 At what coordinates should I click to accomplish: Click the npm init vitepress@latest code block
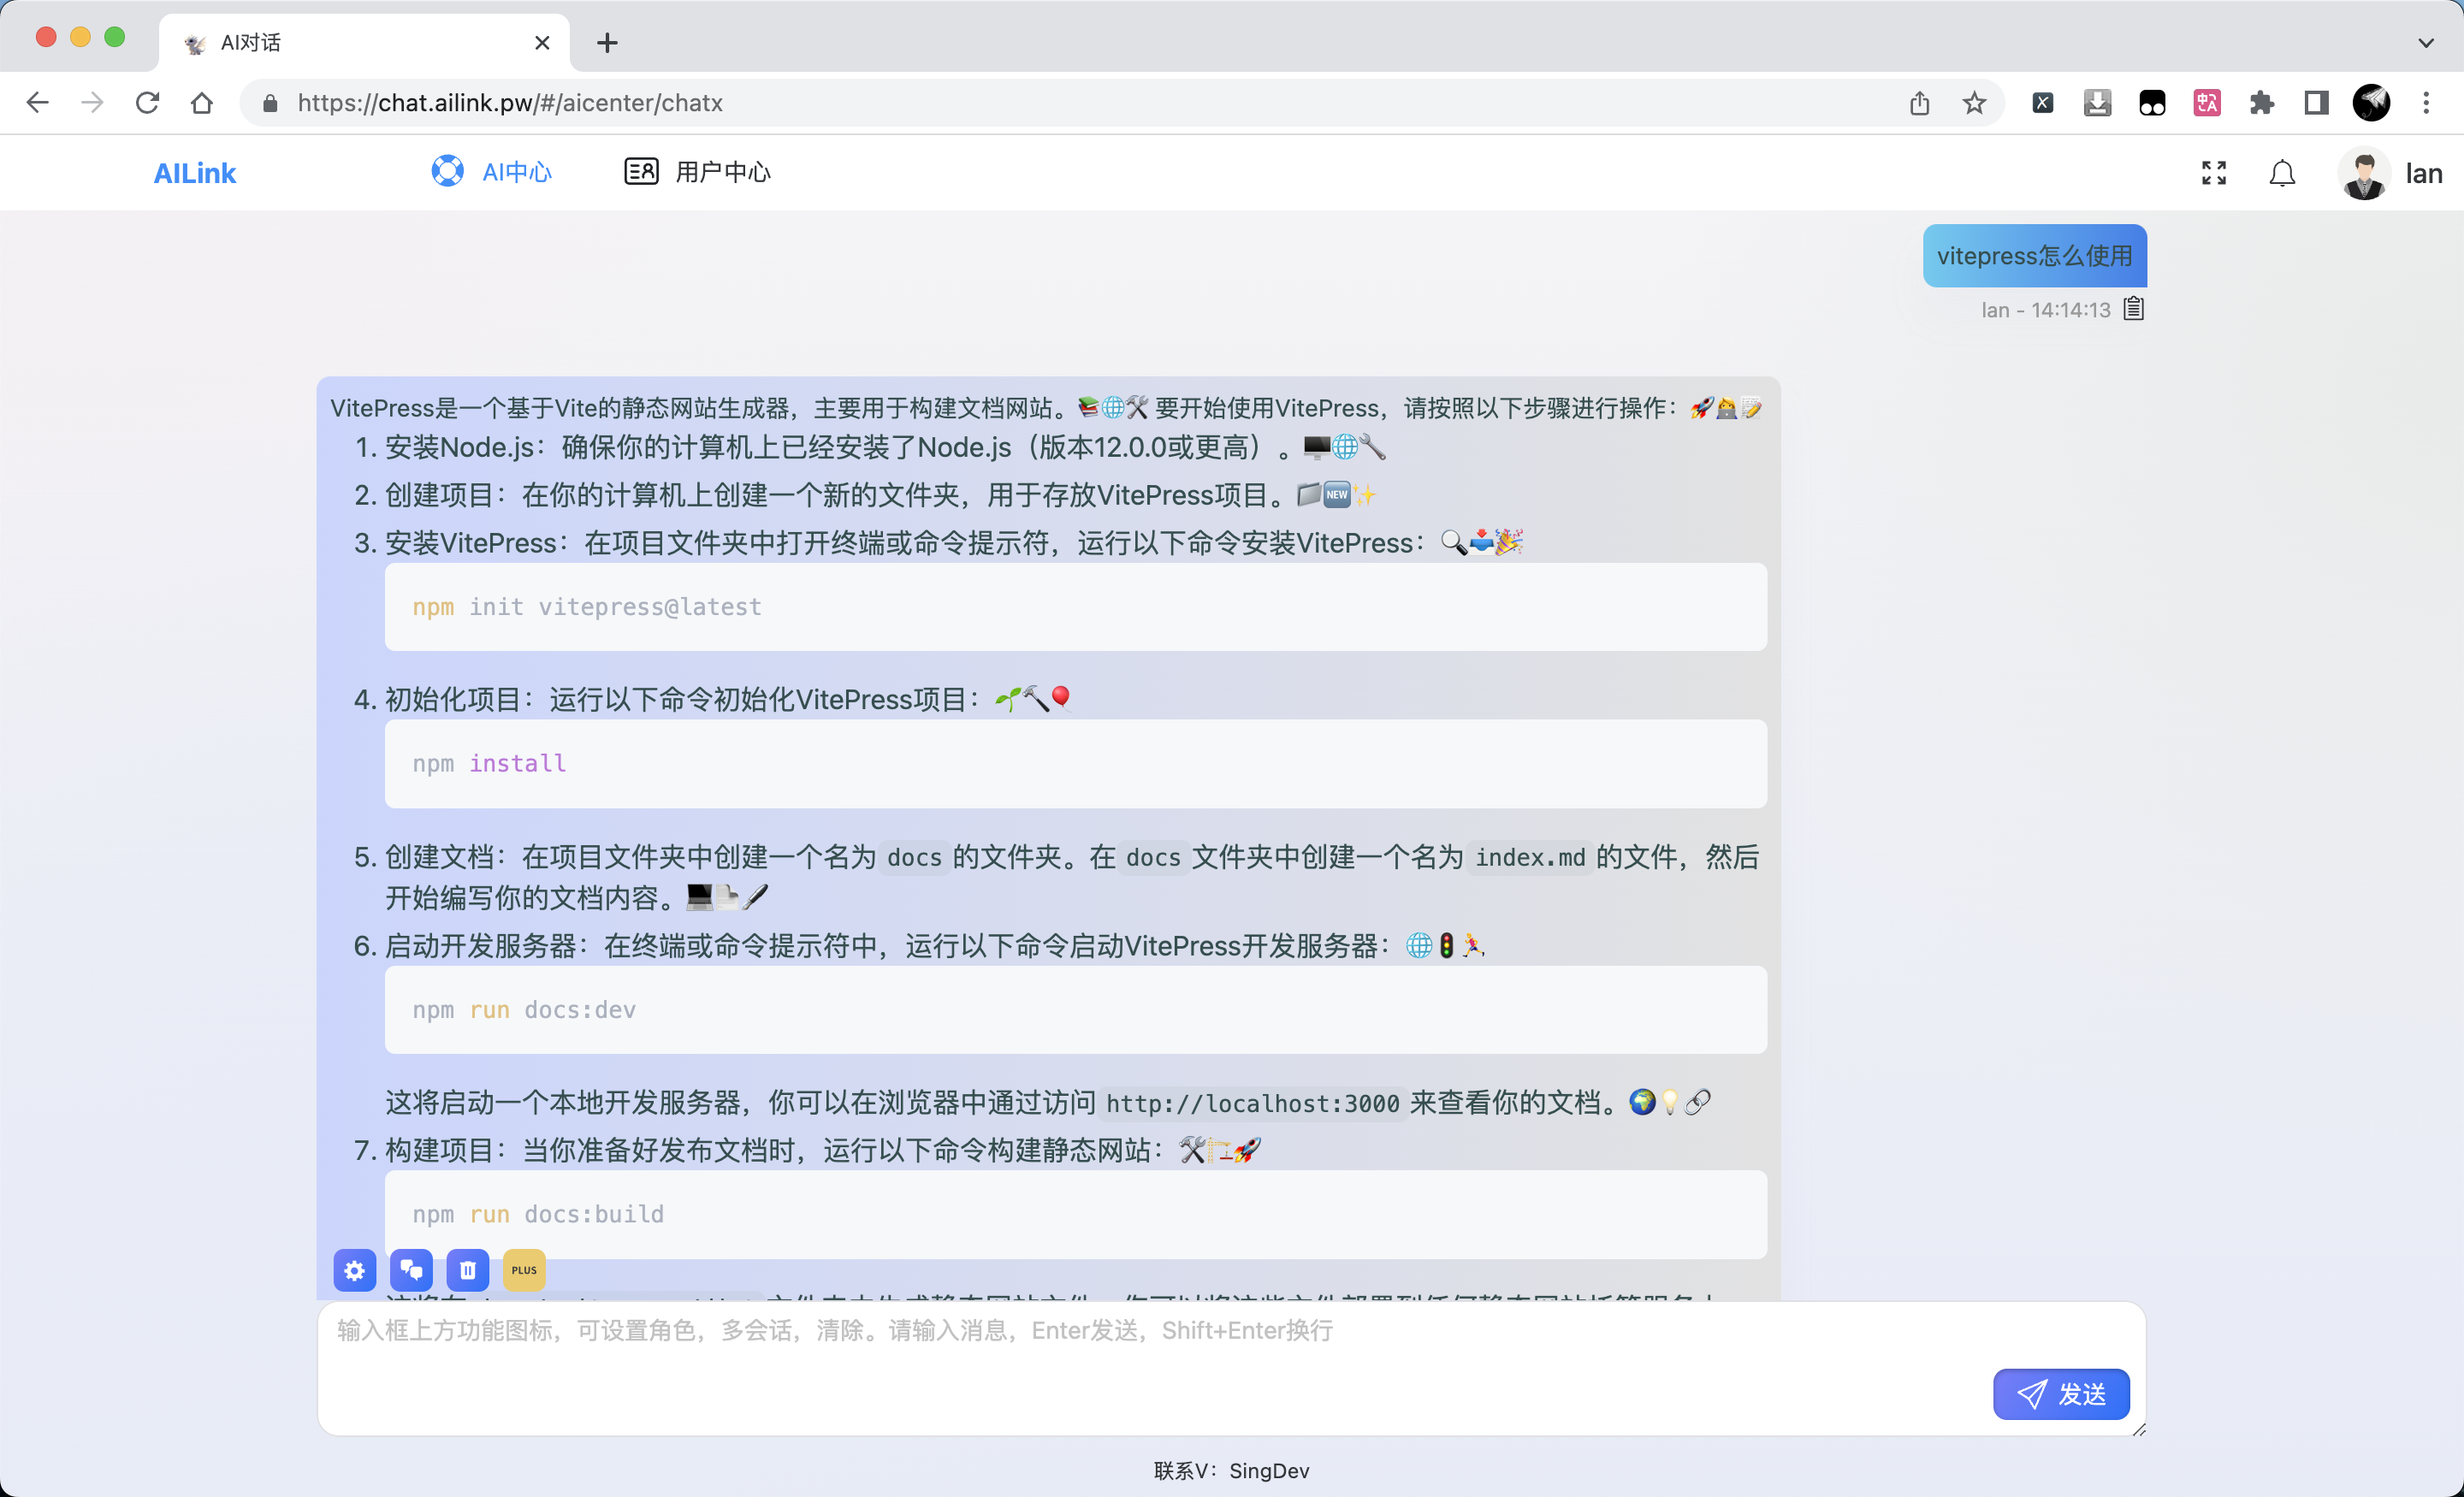coord(1075,607)
